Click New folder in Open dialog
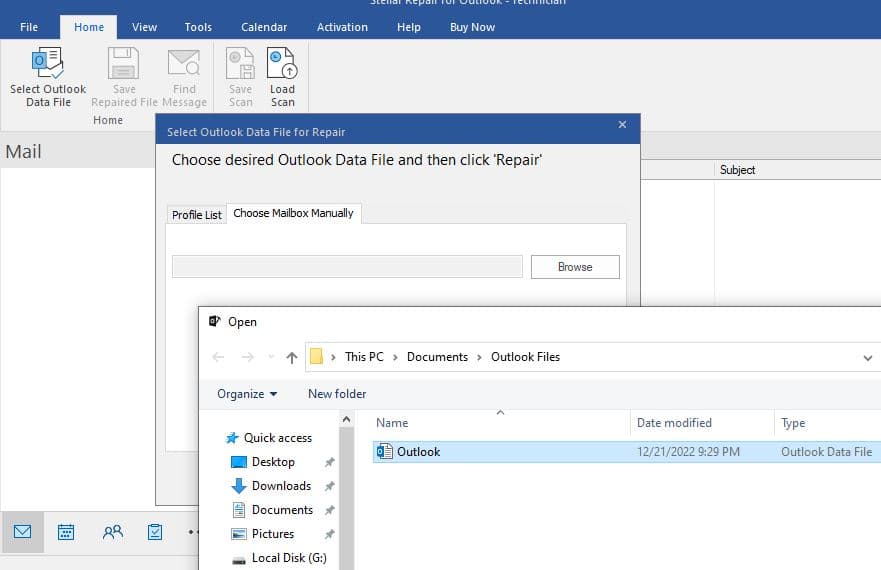 [337, 394]
